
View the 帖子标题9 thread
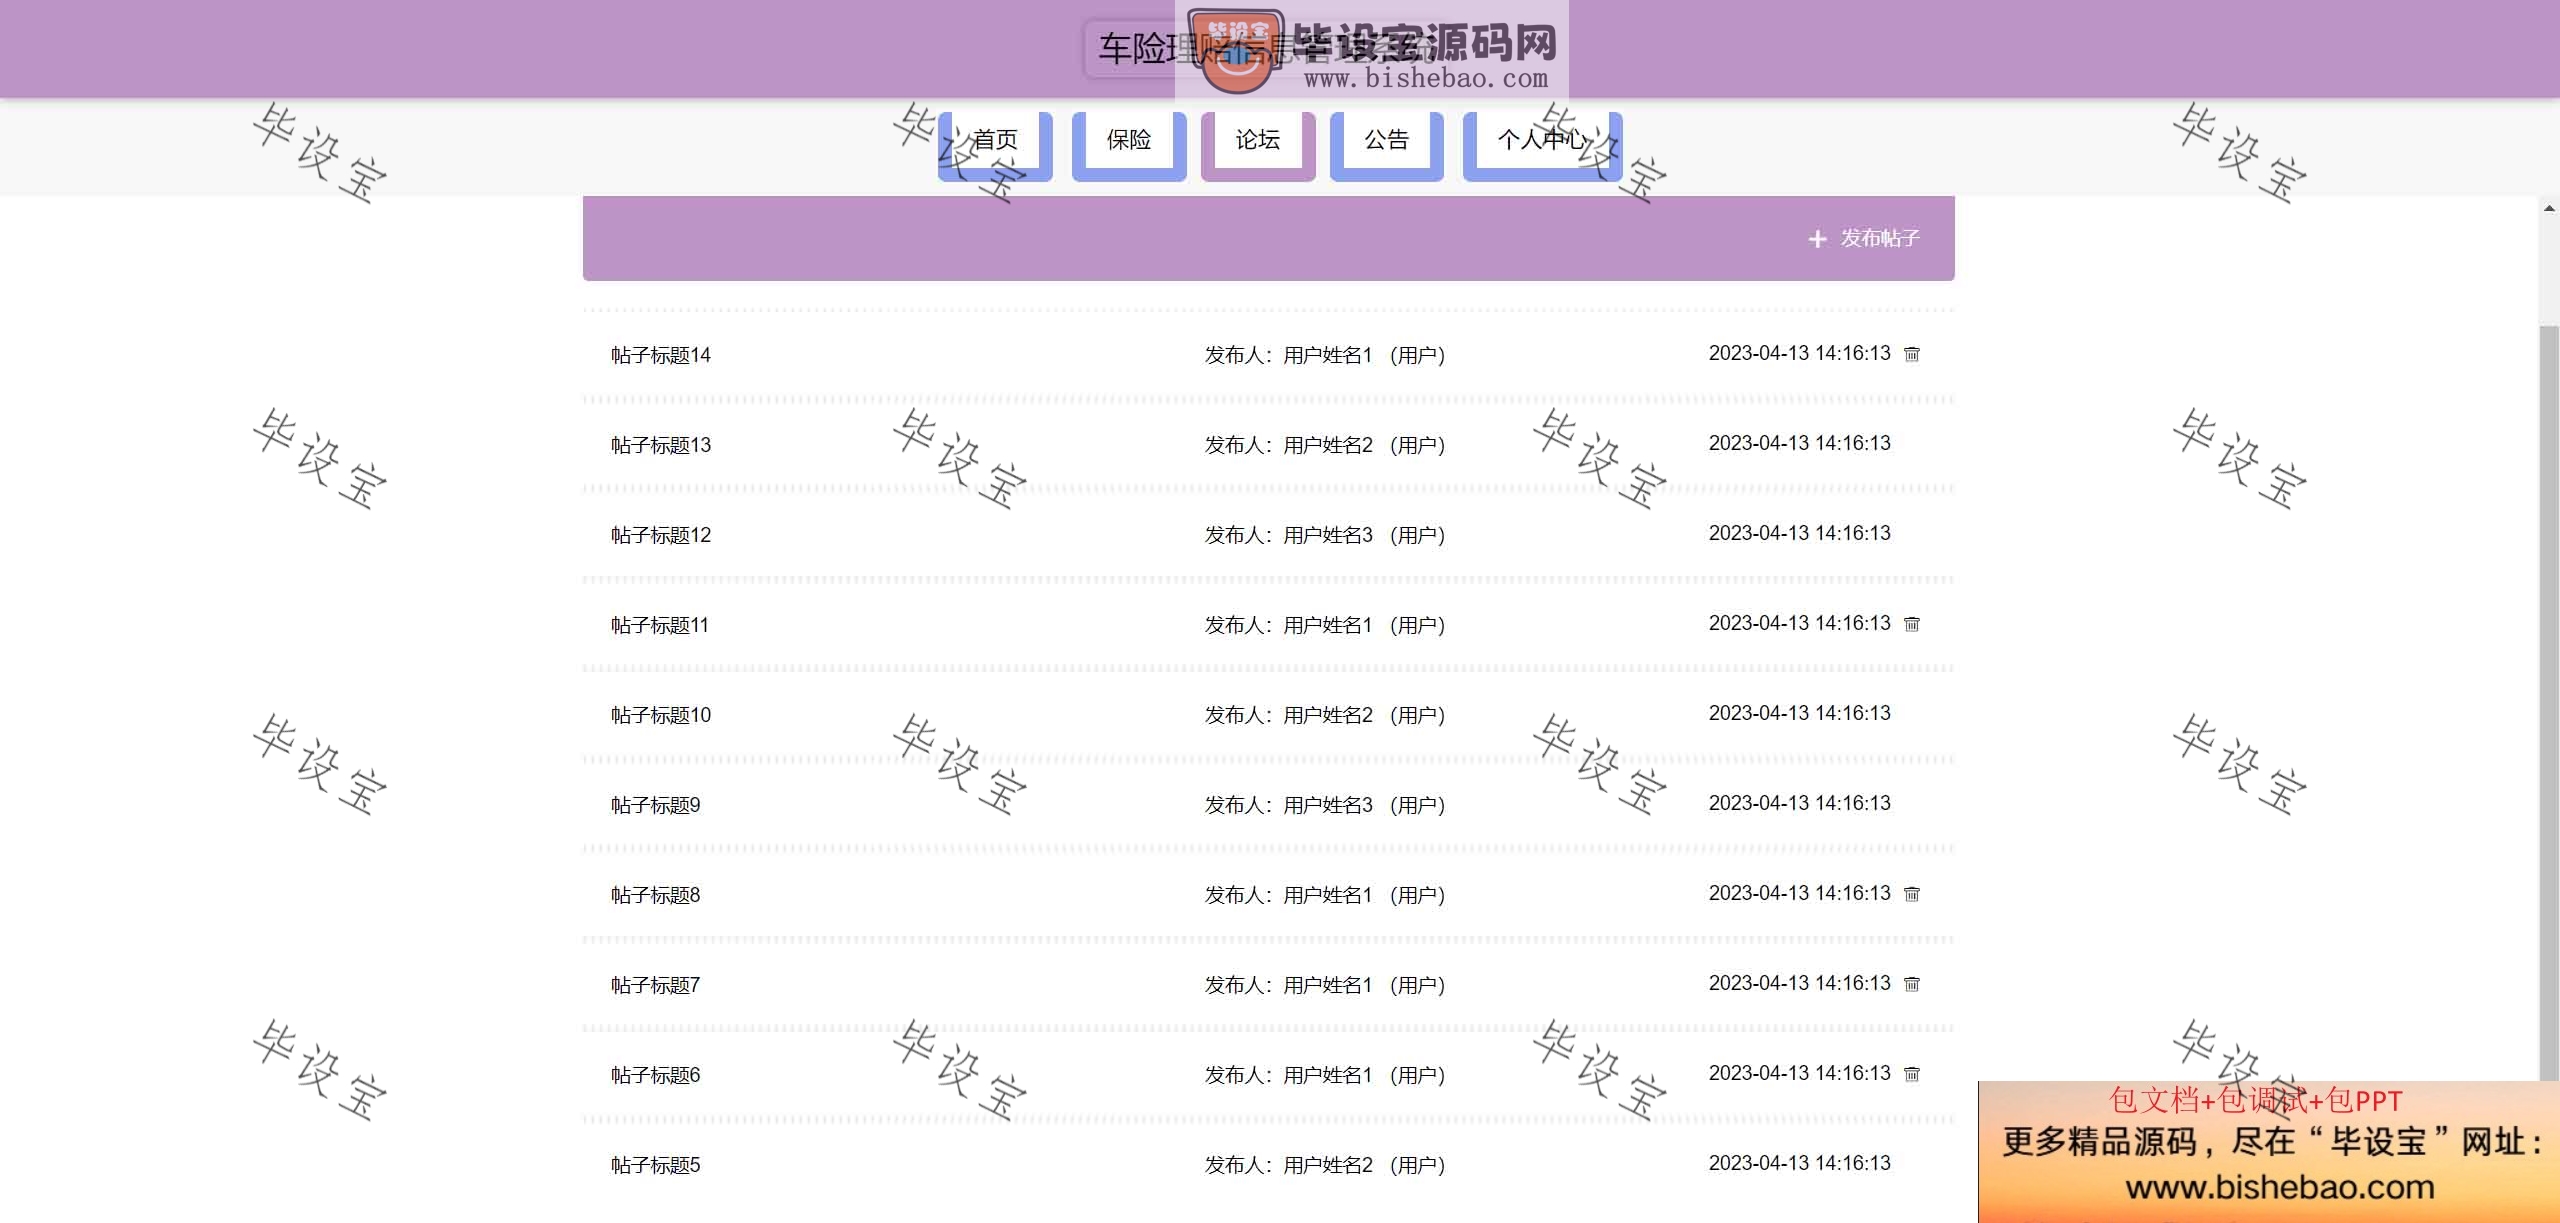pyautogui.click(x=656, y=805)
